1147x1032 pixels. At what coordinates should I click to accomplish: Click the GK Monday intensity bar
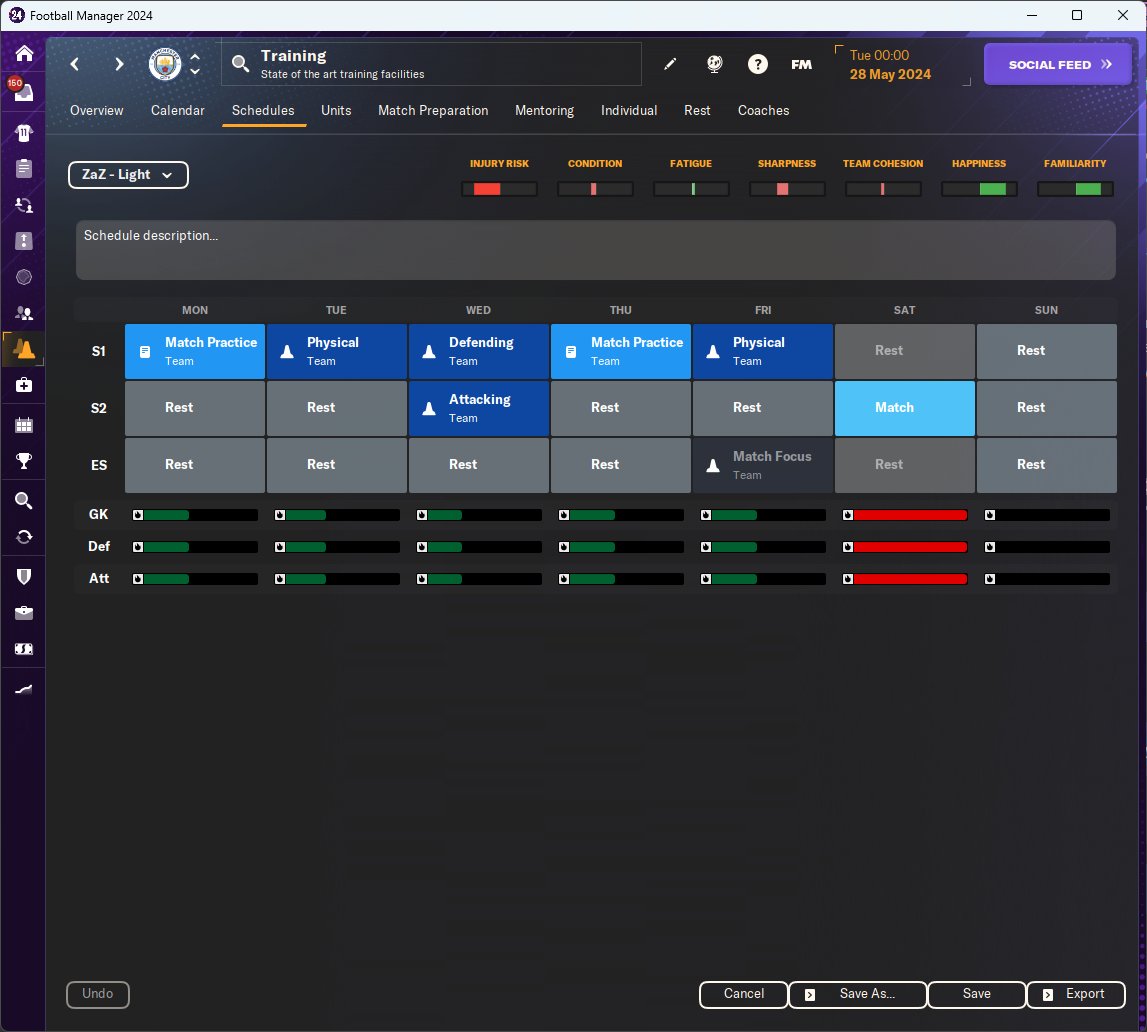[x=201, y=515]
